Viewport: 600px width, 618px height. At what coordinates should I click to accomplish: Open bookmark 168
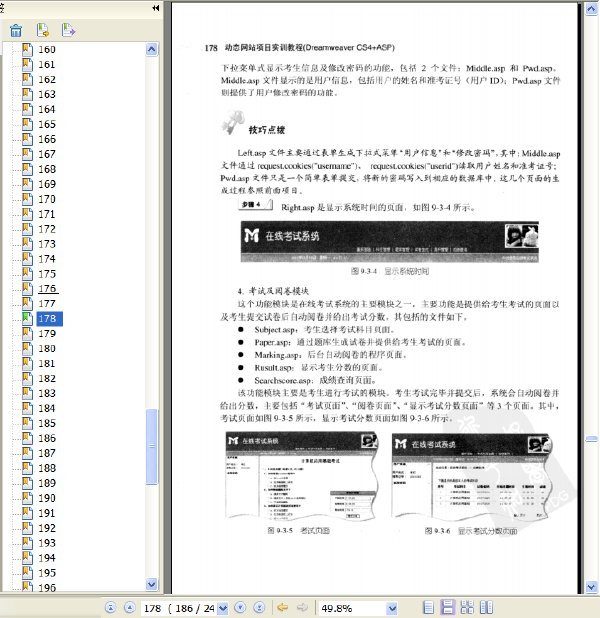click(47, 169)
